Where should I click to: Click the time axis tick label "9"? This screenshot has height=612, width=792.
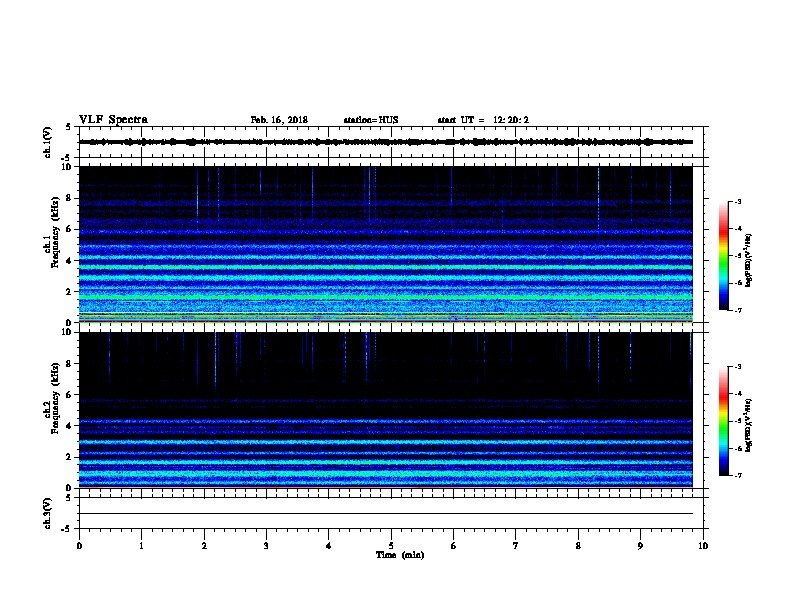[x=640, y=546]
